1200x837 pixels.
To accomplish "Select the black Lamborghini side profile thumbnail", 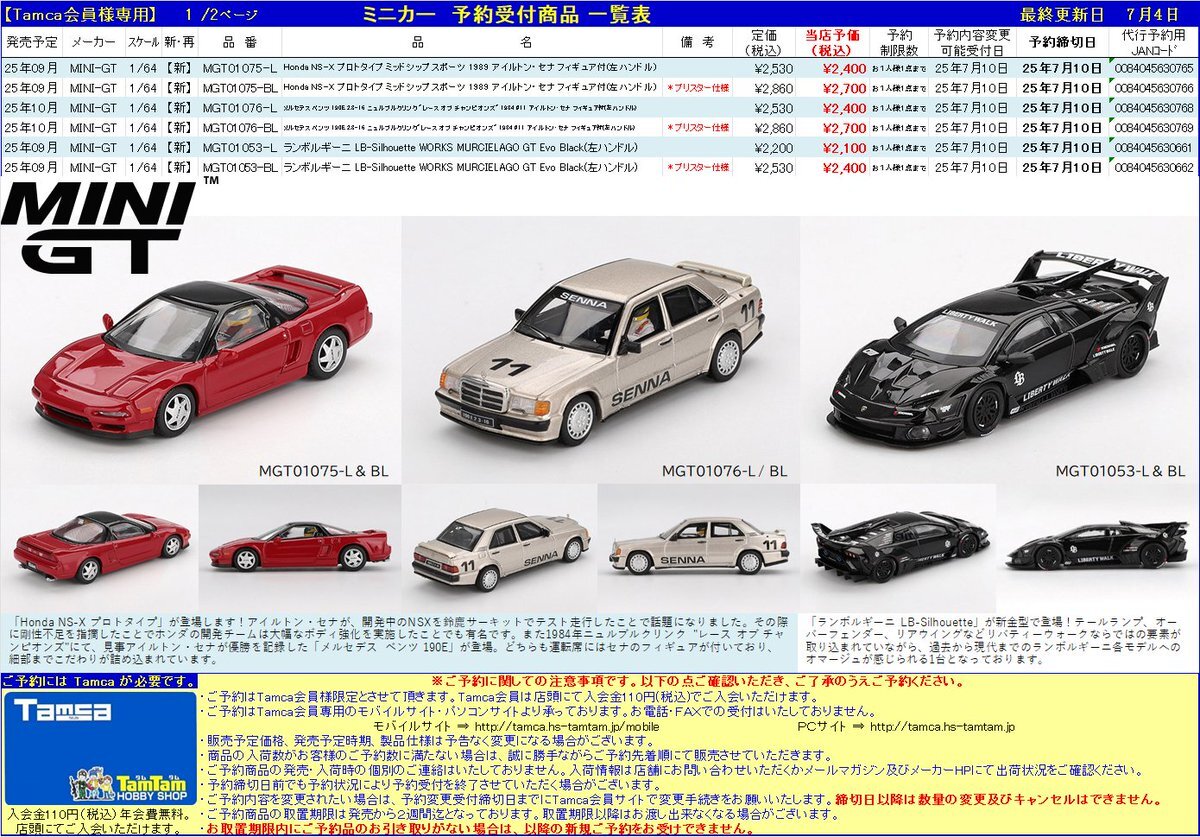I will pos(1098,548).
